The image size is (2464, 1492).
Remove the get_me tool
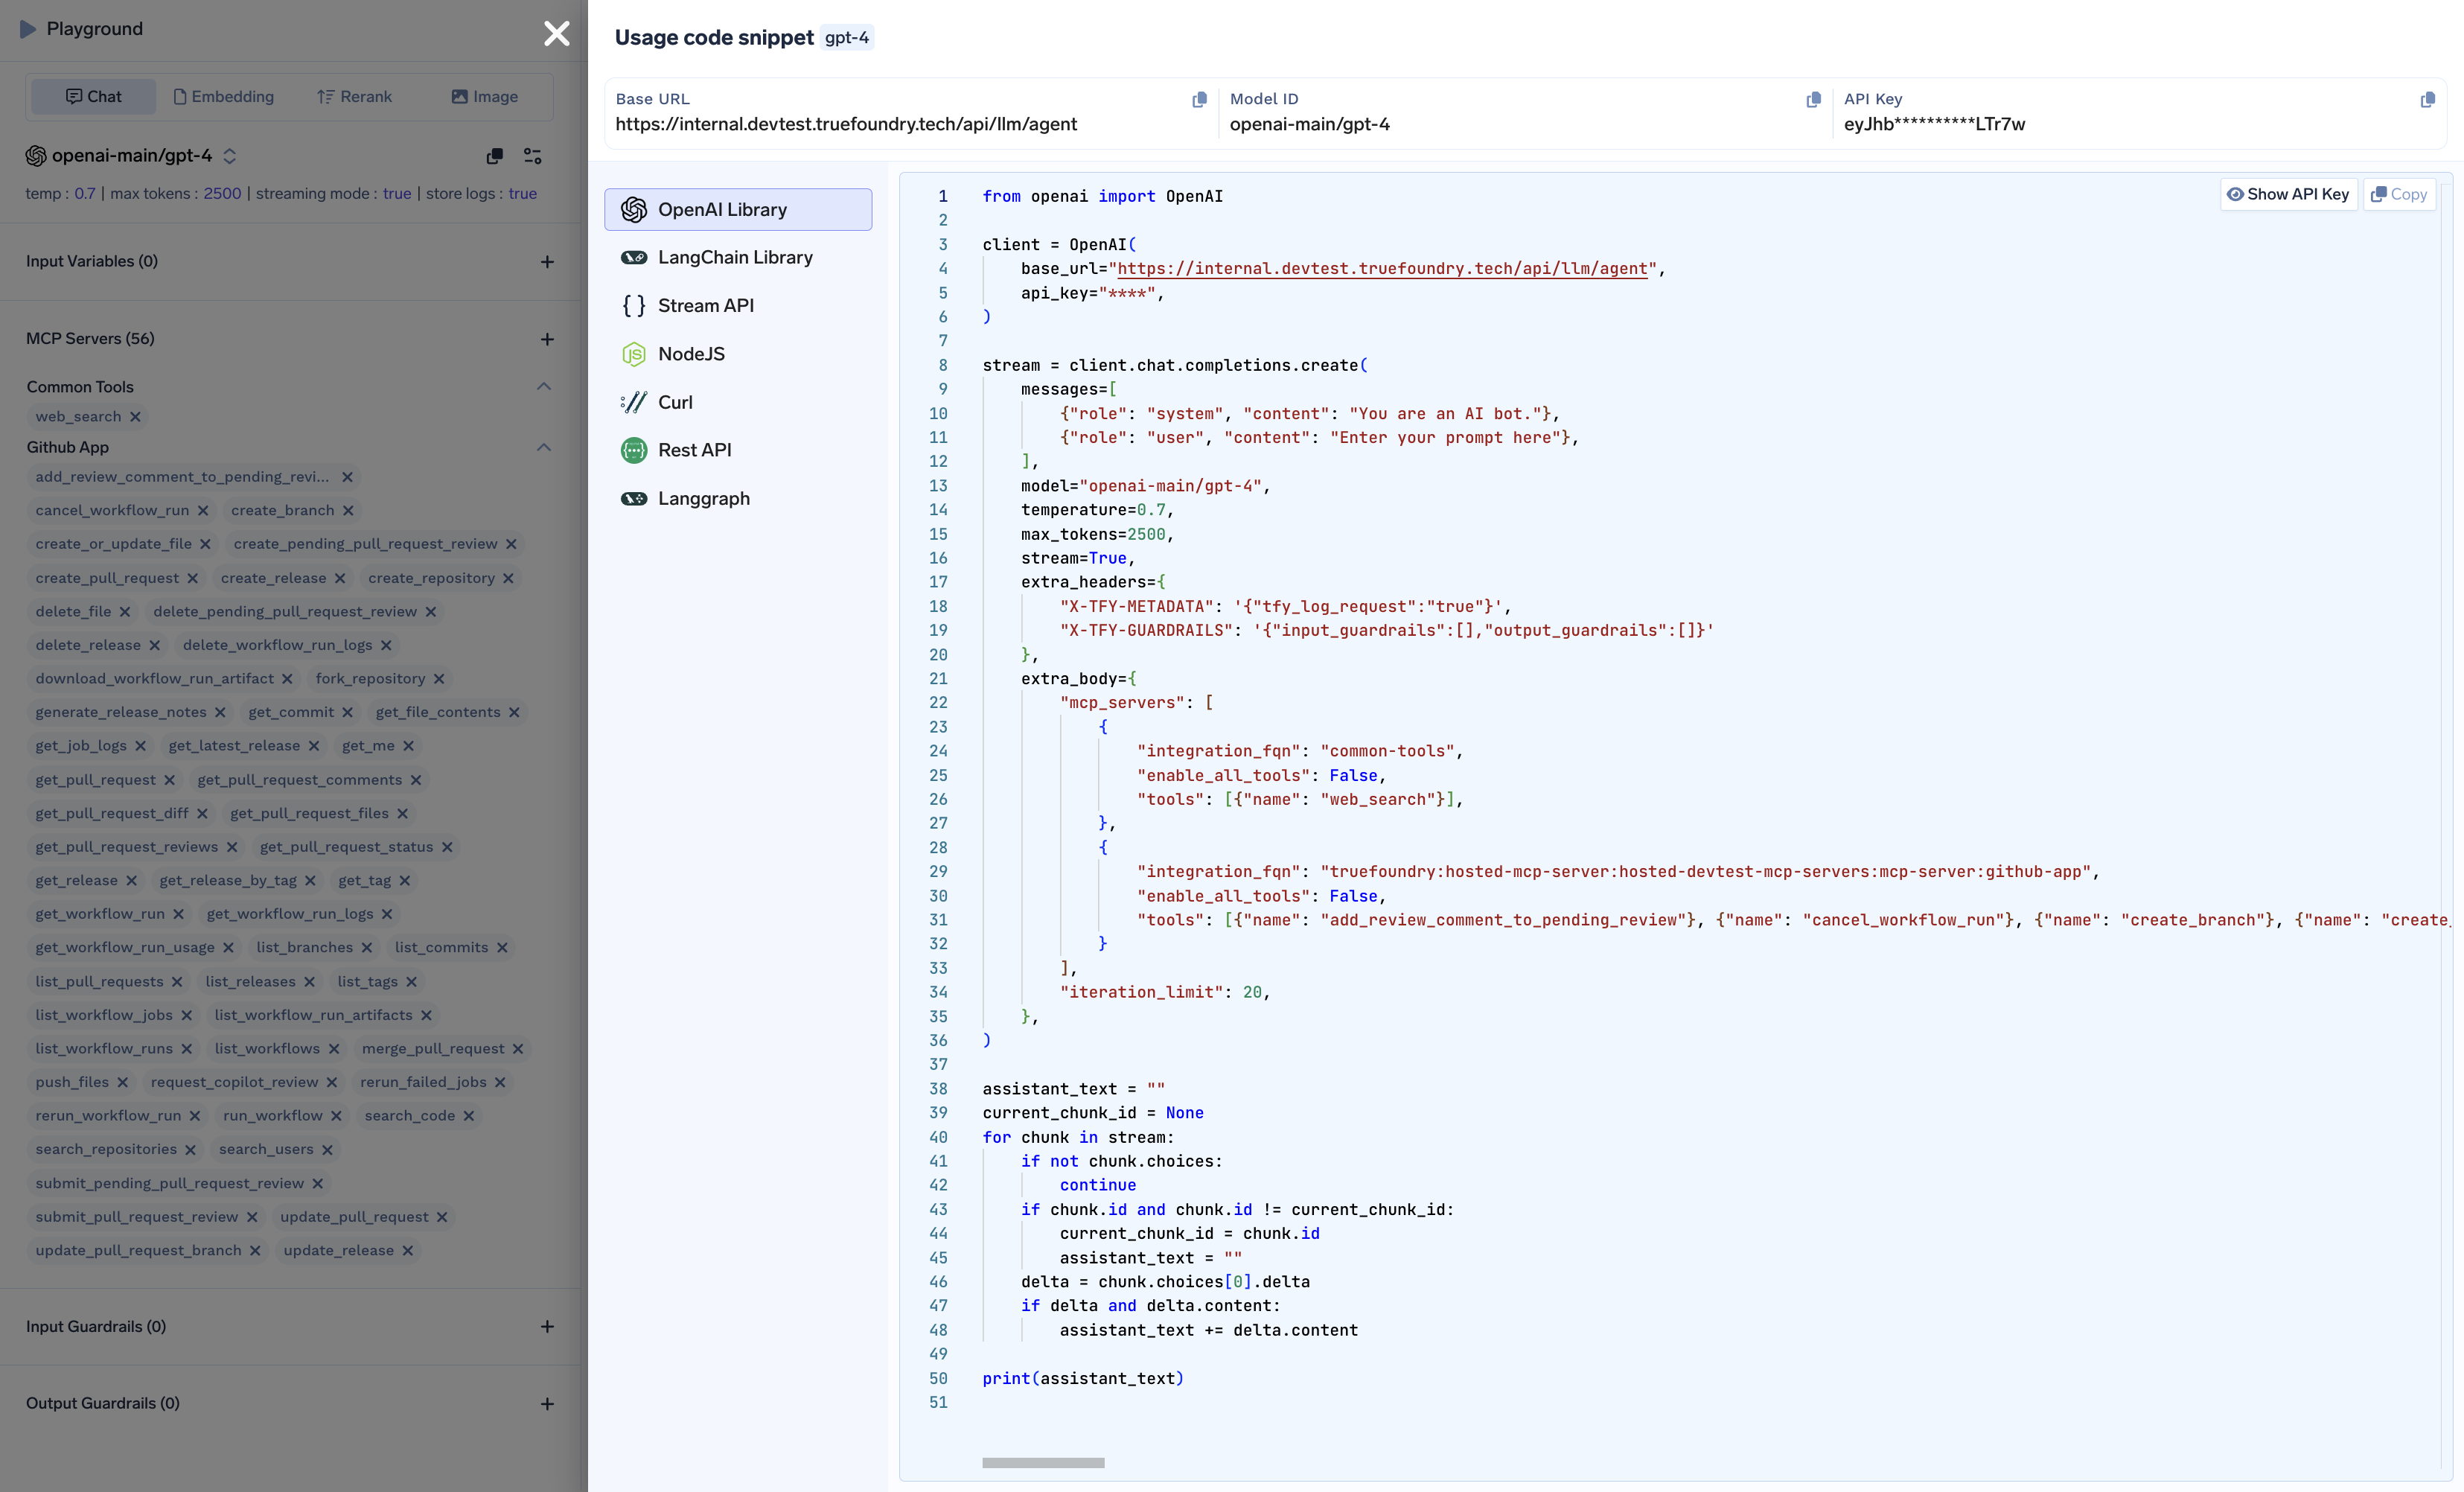pos(408,746)
